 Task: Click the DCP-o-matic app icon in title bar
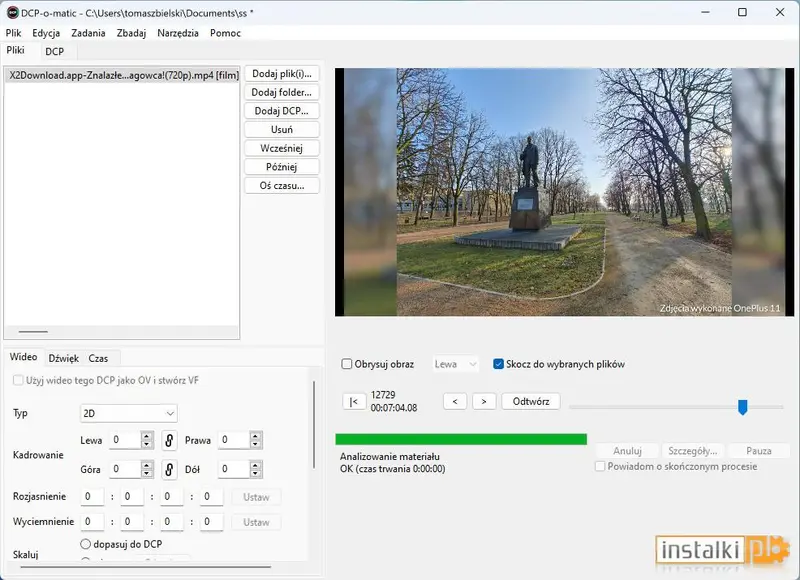pos(12,13)
